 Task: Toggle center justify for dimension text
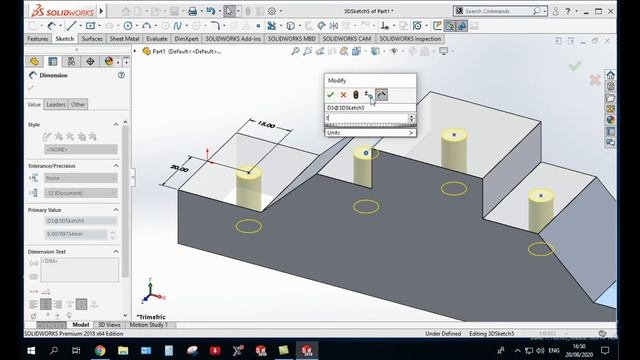click(46, 304)
